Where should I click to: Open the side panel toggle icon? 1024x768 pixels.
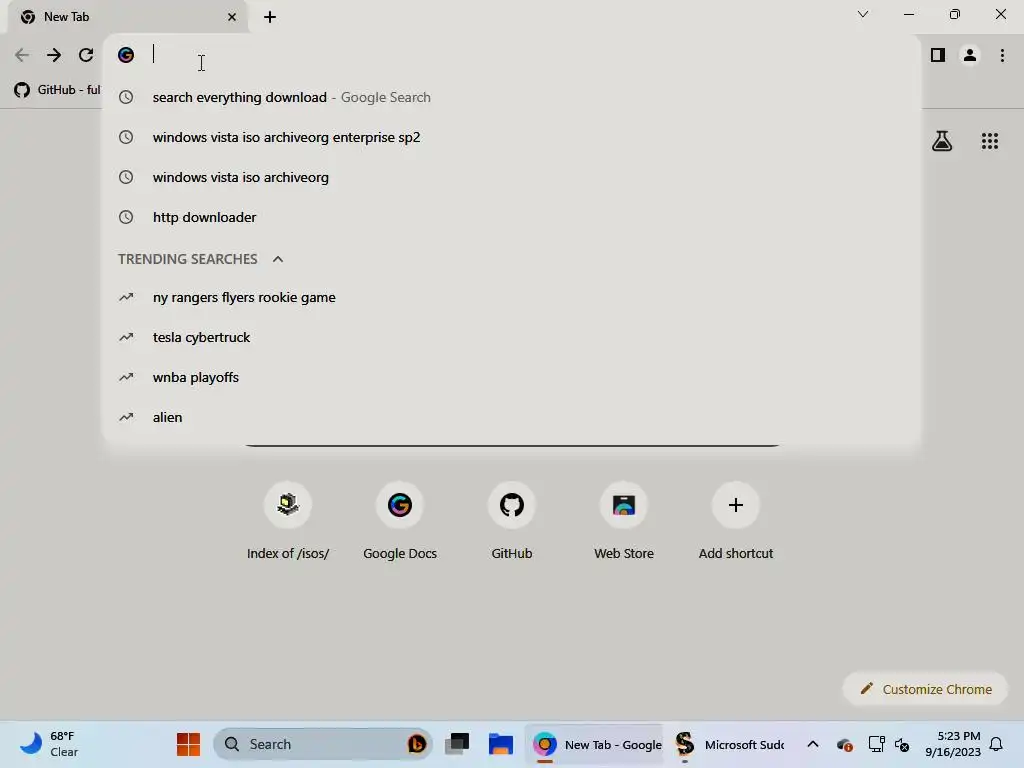pos(938,56)
